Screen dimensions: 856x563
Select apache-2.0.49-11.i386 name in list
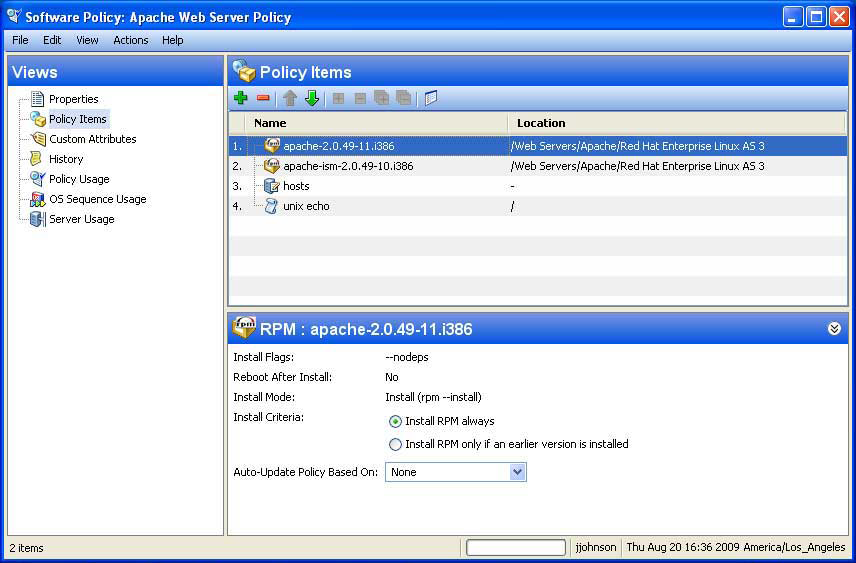pyautogui.click(x=338, y=146)
